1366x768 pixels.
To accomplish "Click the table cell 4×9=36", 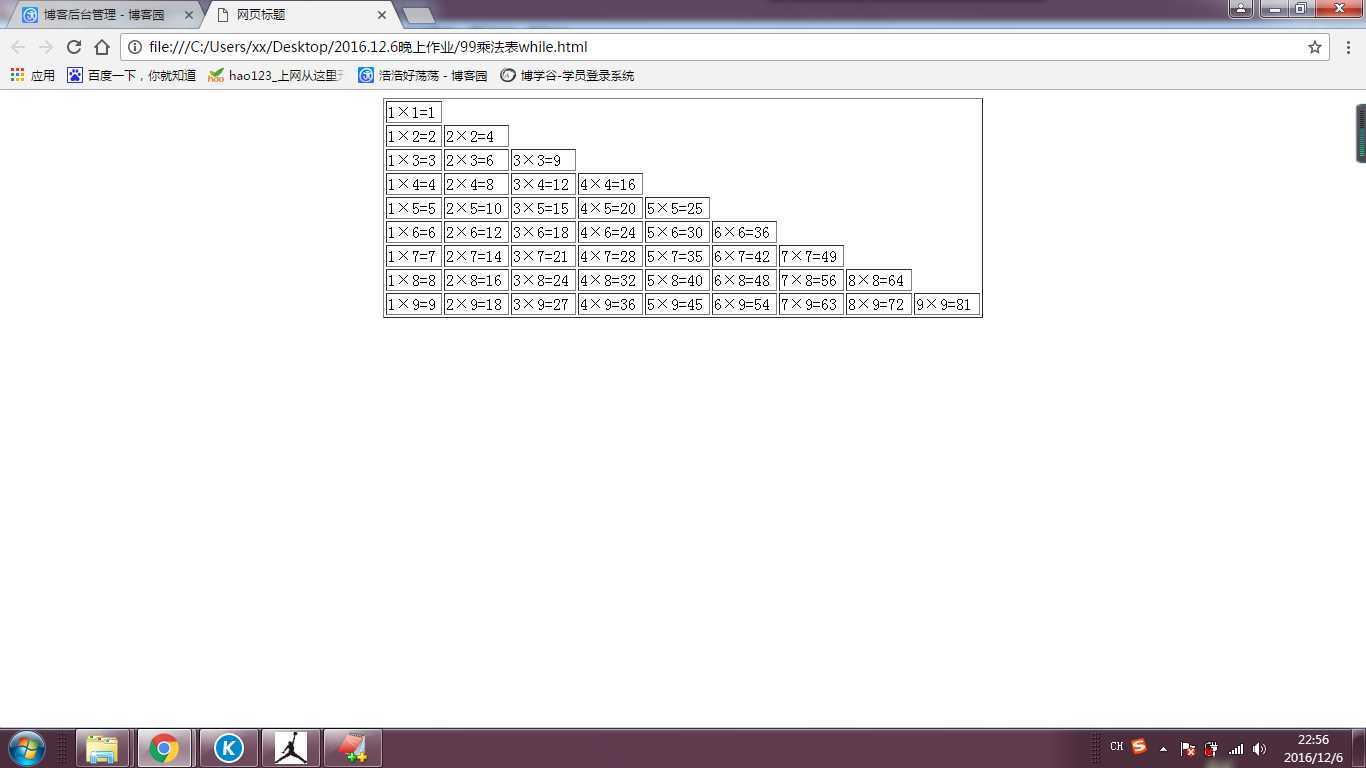I will point(610,304).
